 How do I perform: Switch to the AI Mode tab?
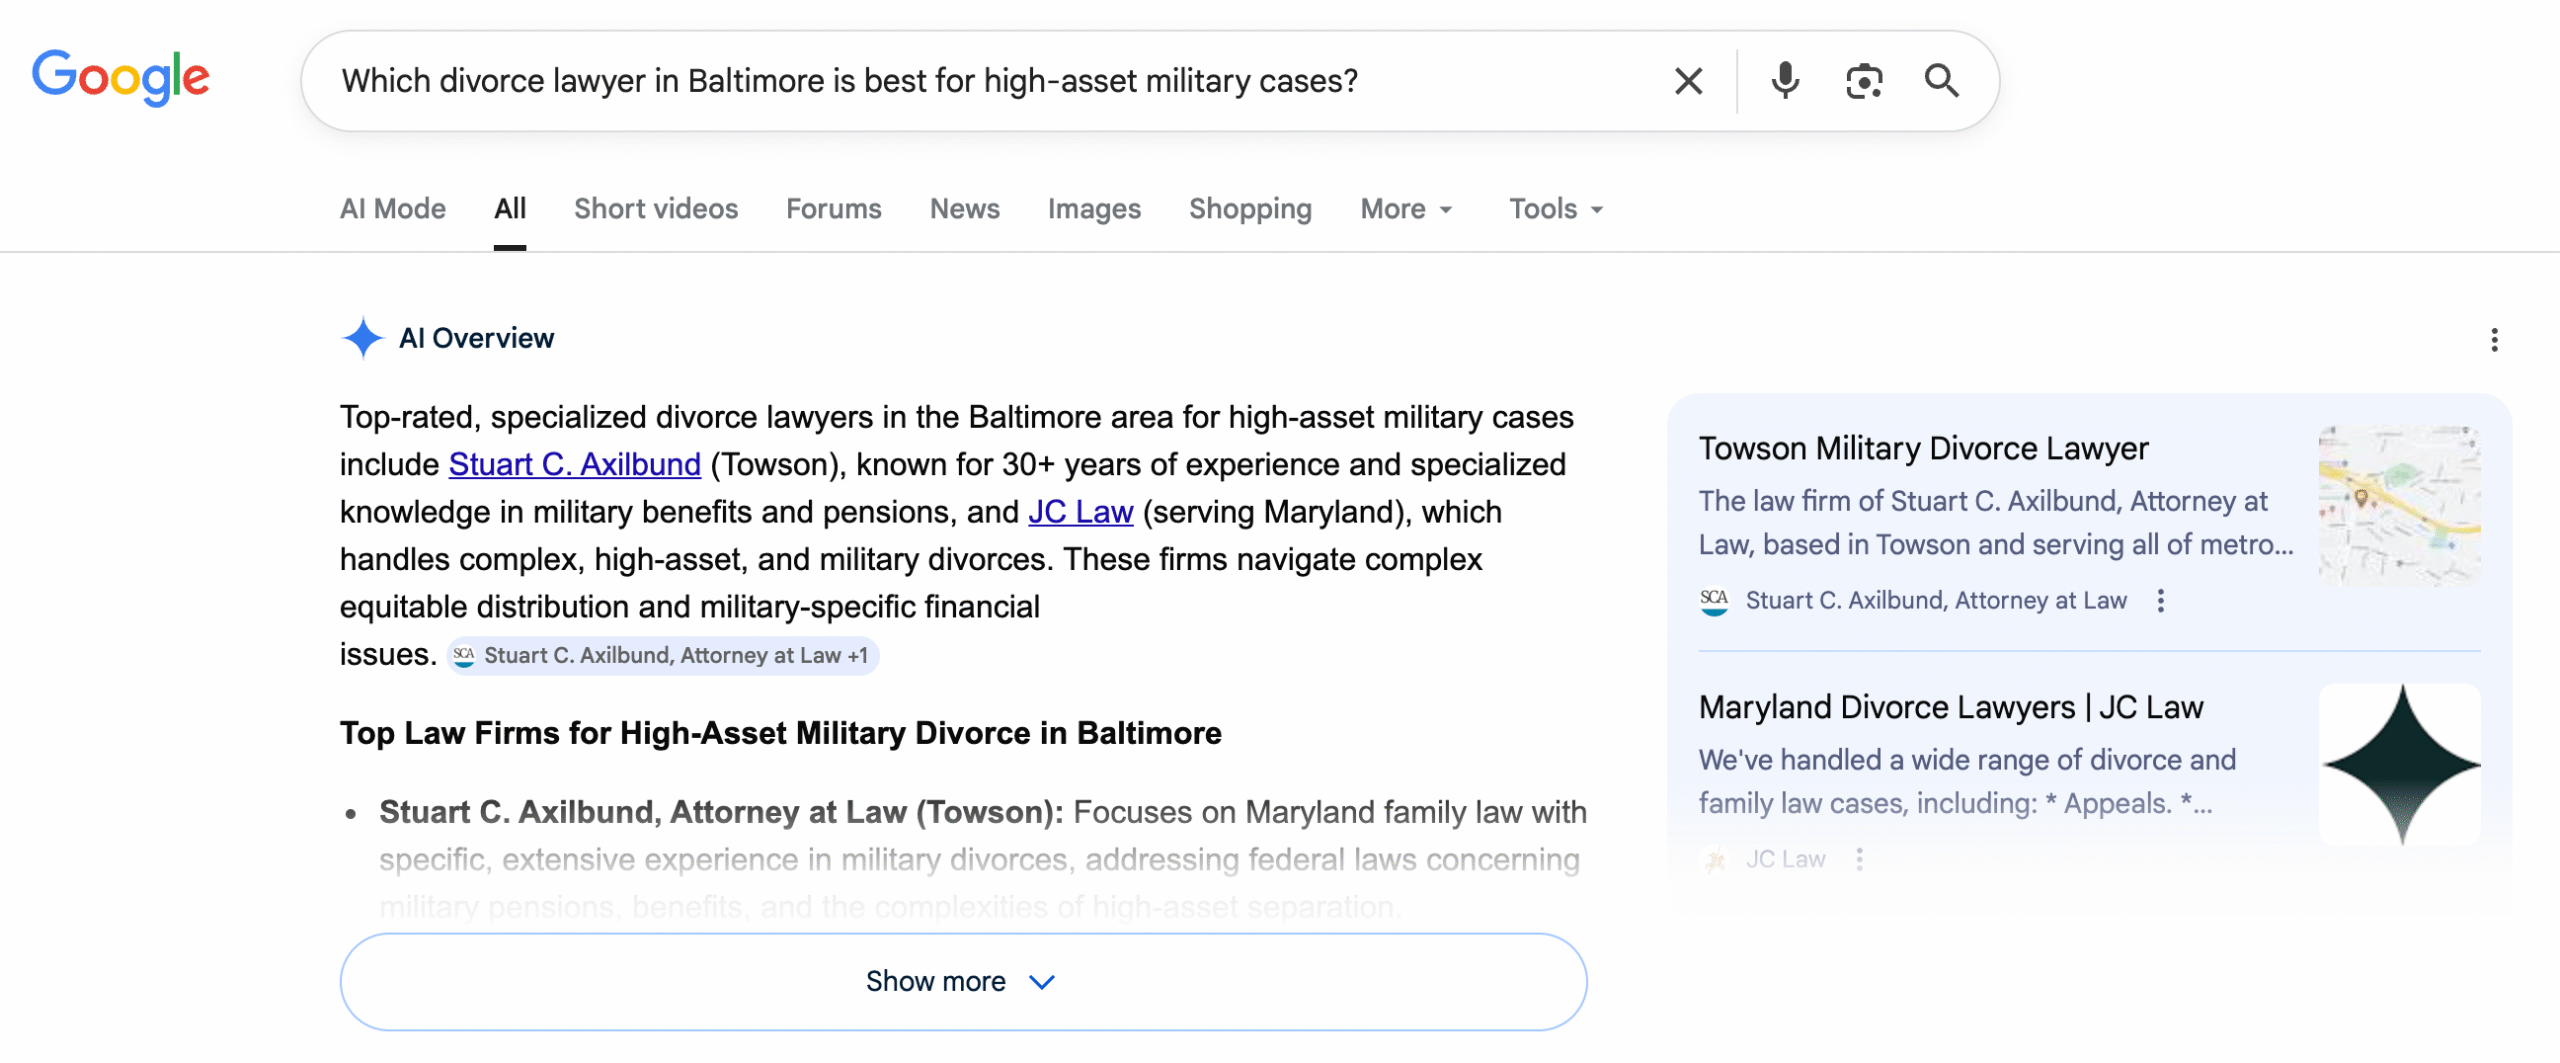click(392, 209)
